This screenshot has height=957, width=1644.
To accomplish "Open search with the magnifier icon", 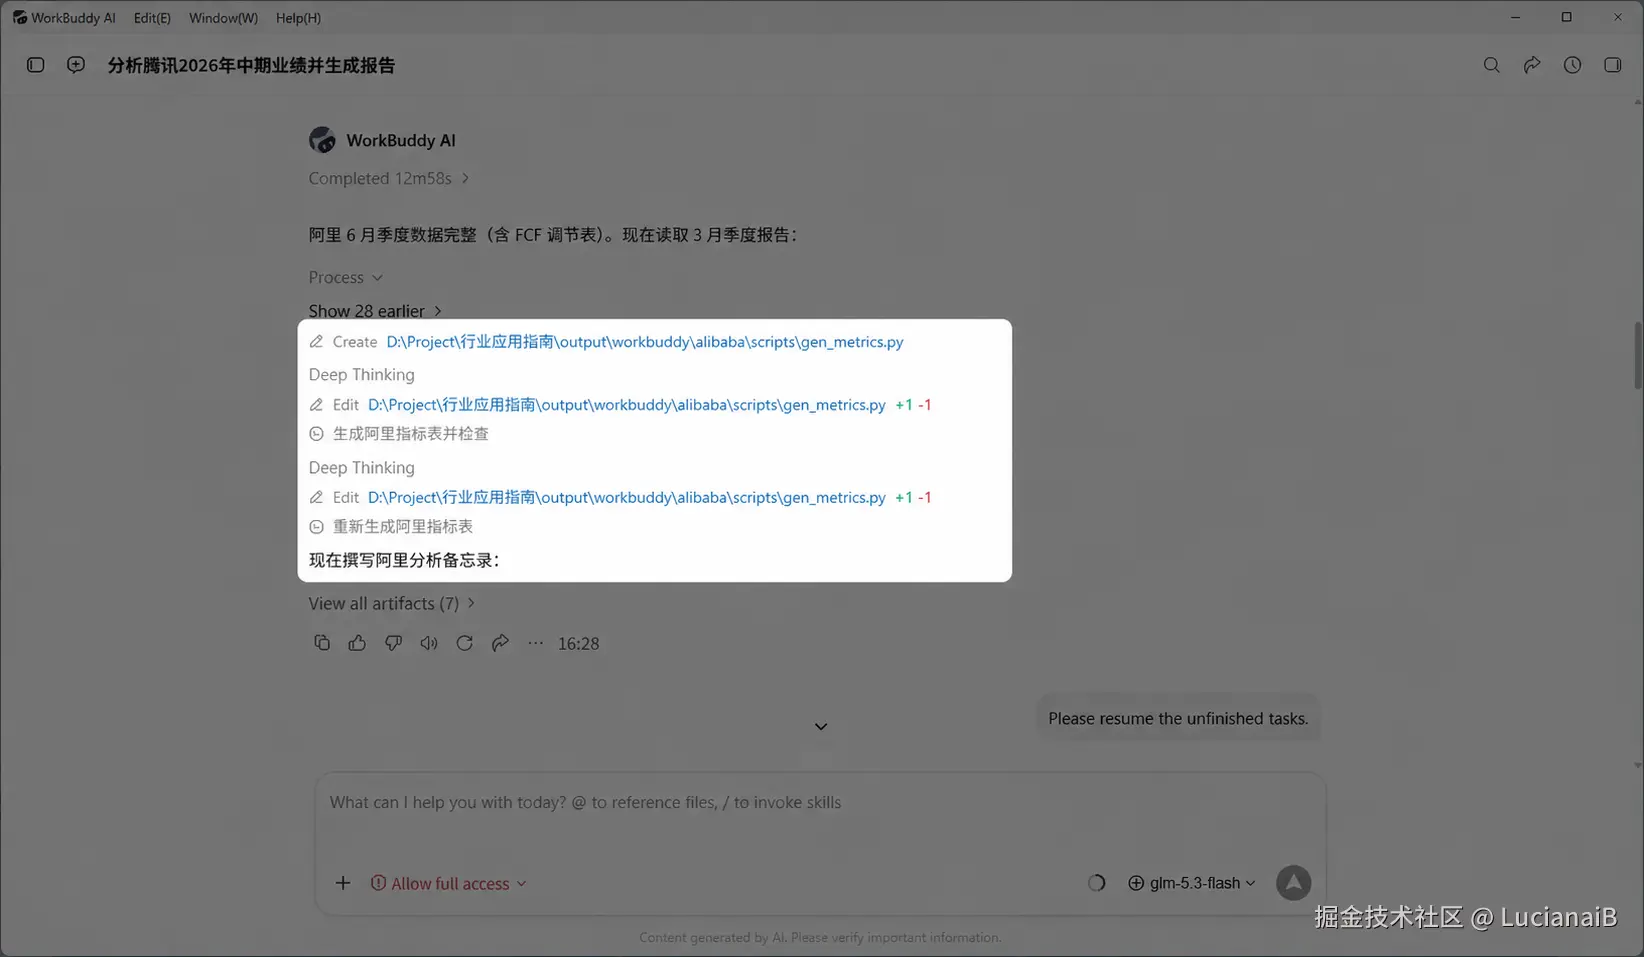I will pyautogui.click(x=1491, y=65).
